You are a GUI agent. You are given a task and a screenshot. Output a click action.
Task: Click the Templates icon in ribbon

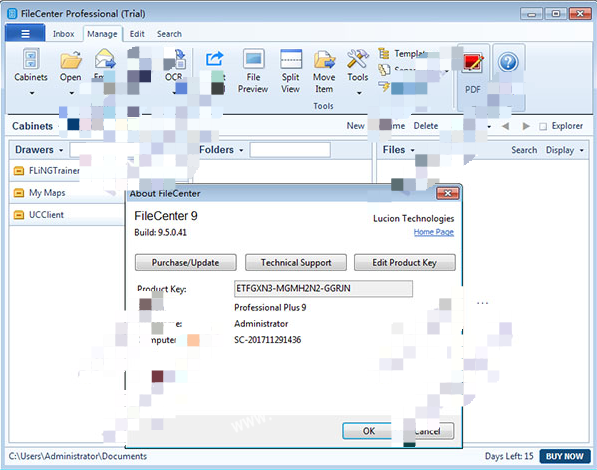coord(383,53)
